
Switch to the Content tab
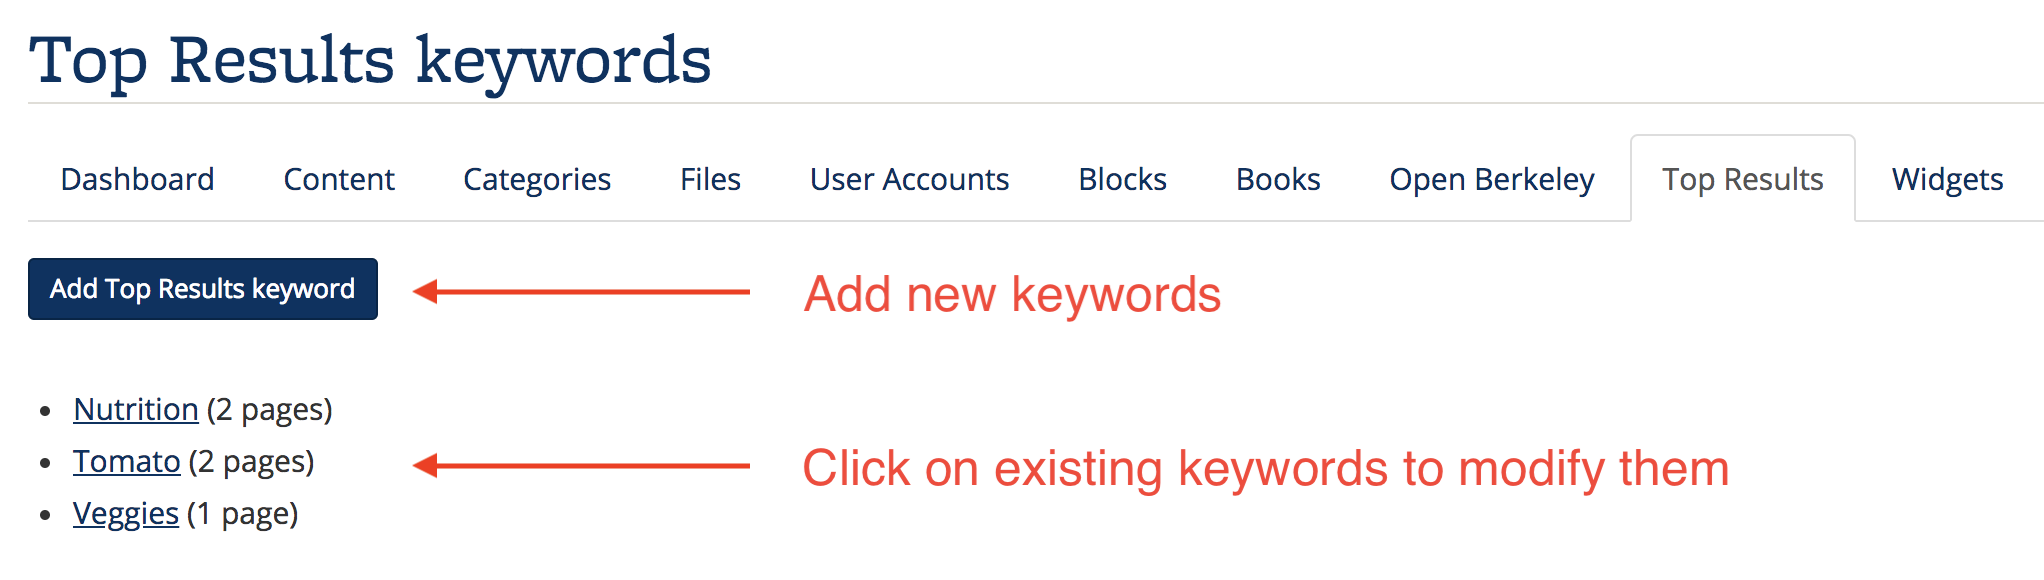[339, 179]
